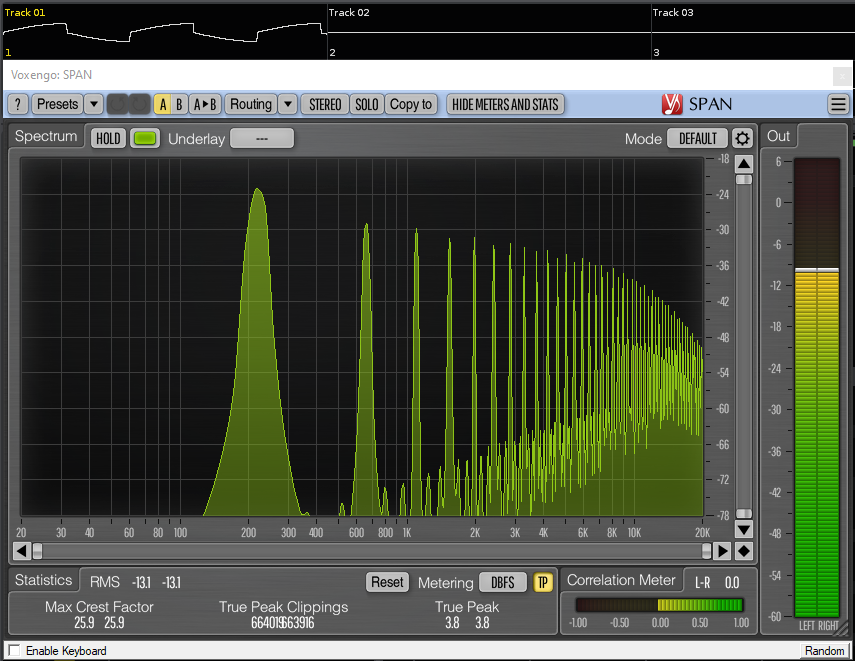Expand the dropdown arrow next to Routing
The image size is (855, 661).
pos(287,104)
